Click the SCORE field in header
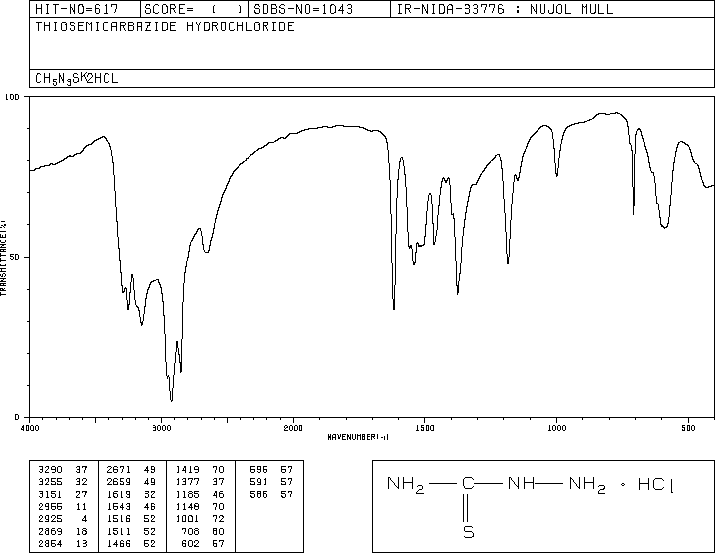 (193, 9)
